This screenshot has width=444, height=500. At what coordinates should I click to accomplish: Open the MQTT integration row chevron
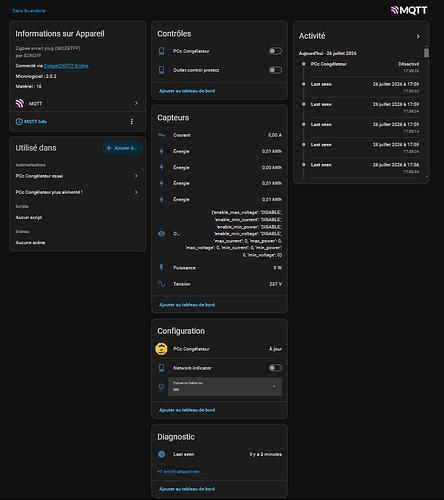coord(136,103)
